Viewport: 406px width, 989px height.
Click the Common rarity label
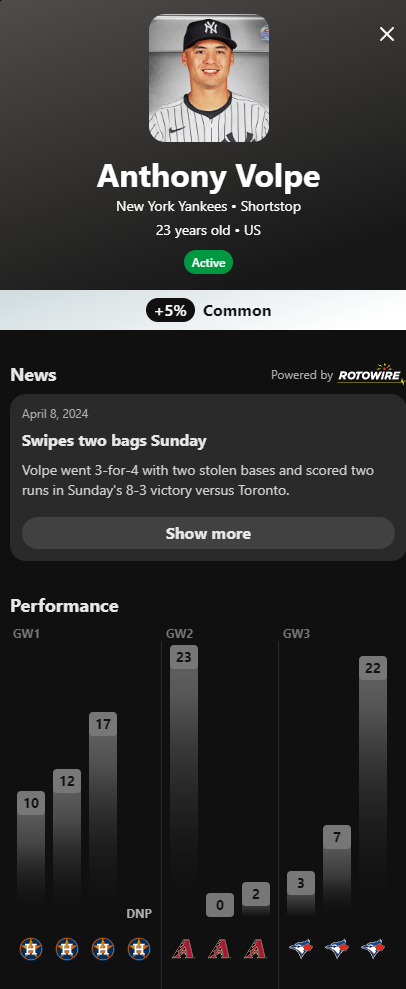pyautogui.click(x=237, y=310)
